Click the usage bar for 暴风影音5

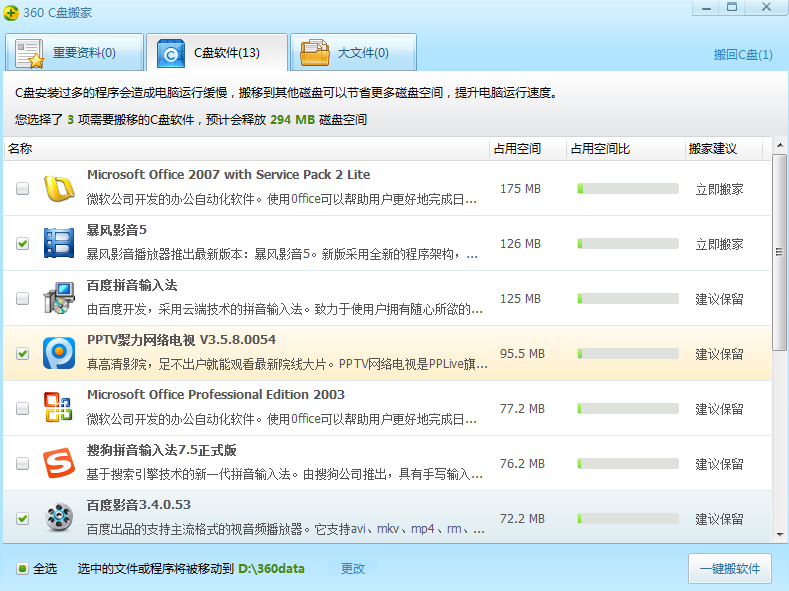click(628, 243)
